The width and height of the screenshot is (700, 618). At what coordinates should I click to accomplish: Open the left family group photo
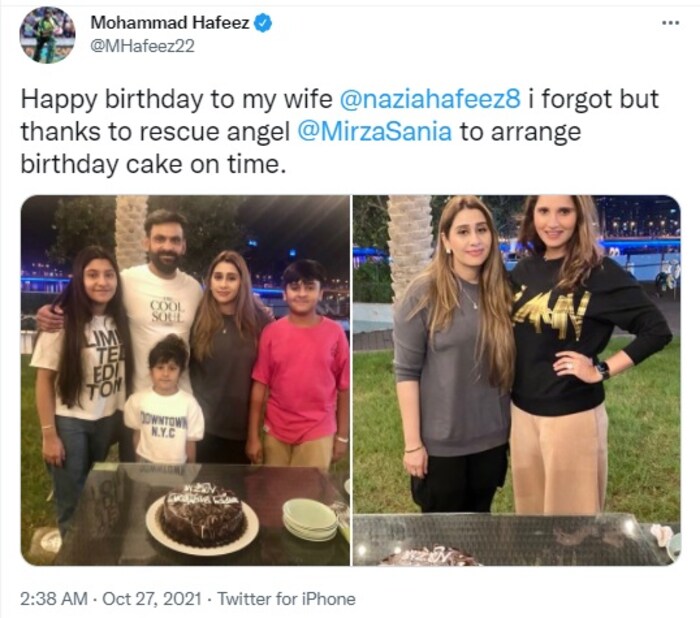pyautogui.click(x=185, y=380)
